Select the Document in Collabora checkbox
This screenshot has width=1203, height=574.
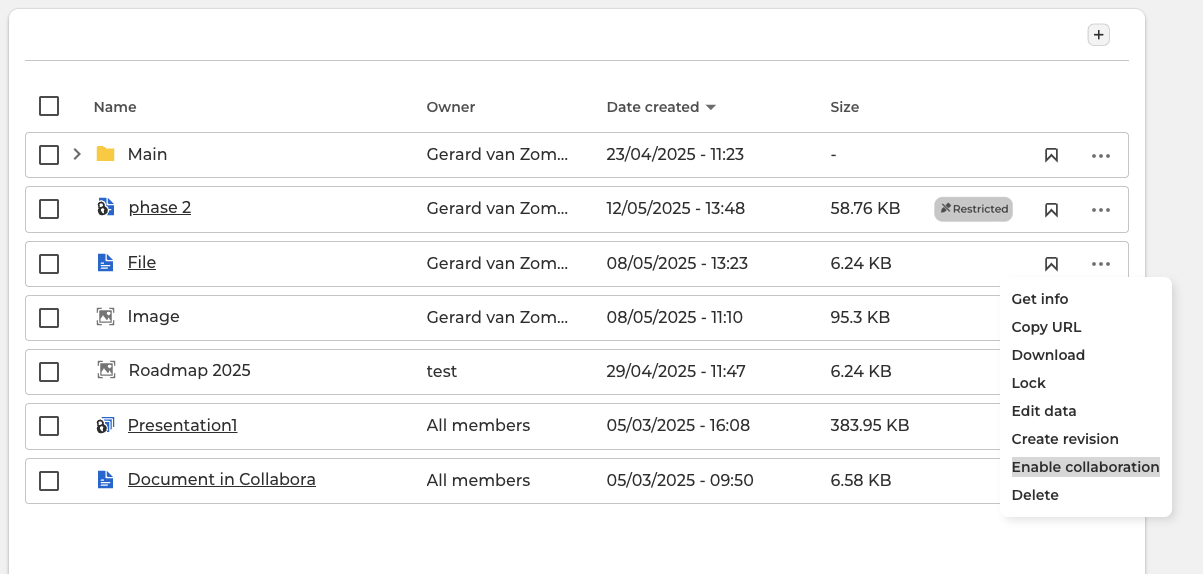click(49, 481)
